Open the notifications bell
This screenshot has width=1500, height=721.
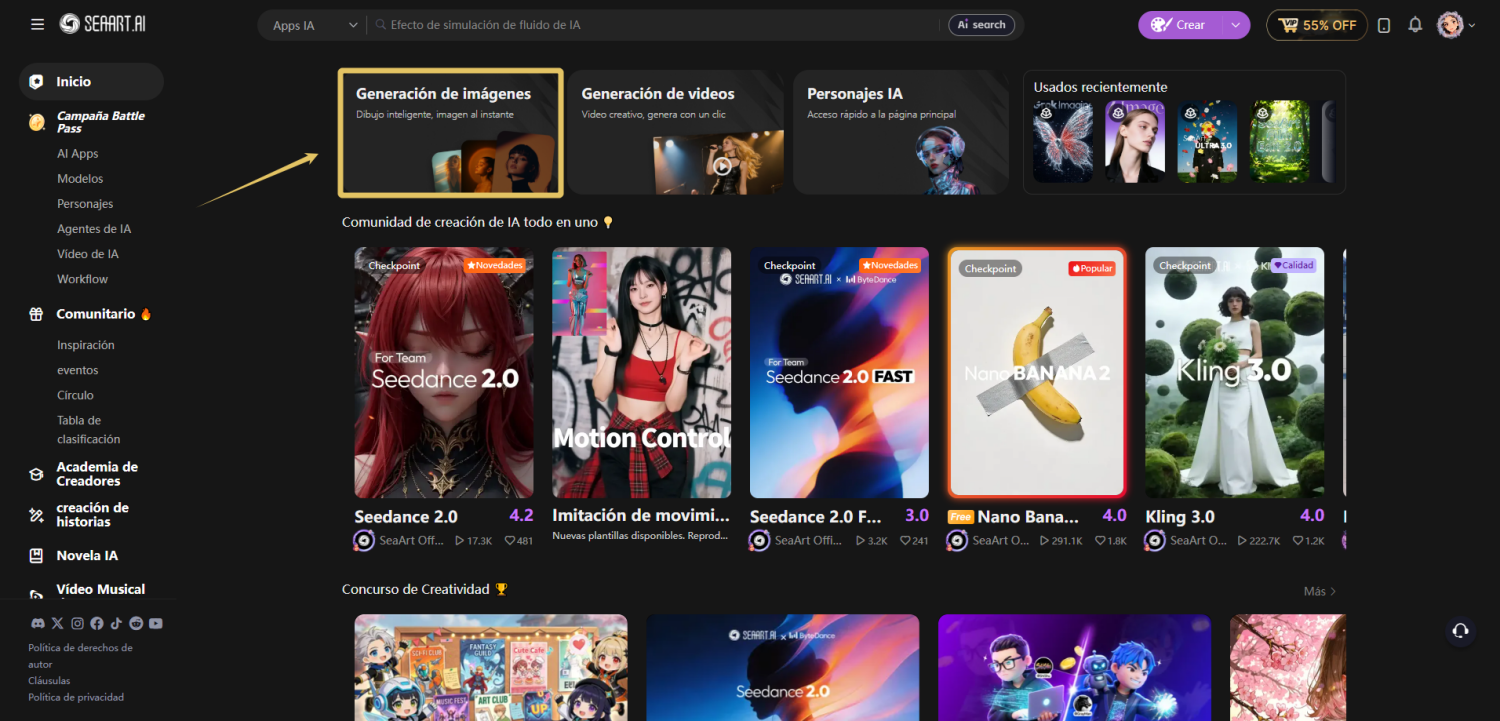[x=1415, y=25]
